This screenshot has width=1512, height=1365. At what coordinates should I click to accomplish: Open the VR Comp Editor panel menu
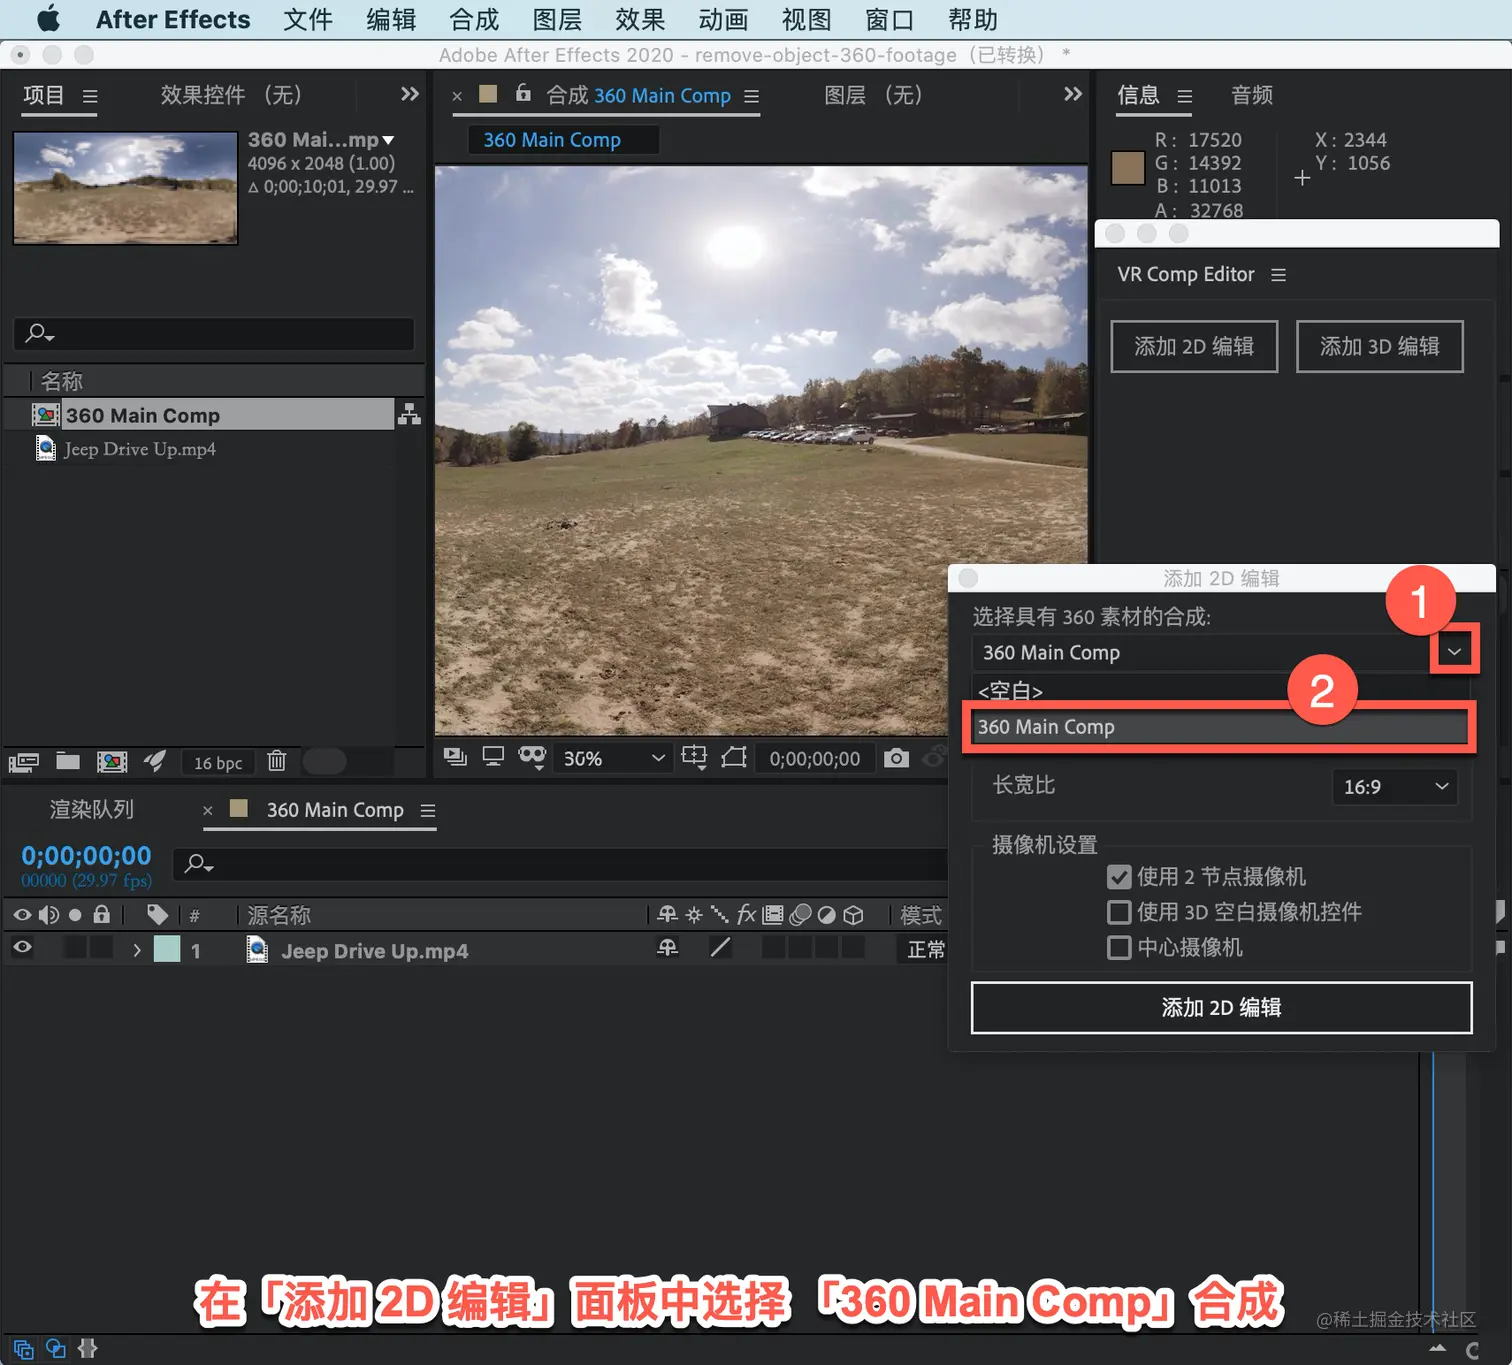pyautogui.click(x=1278, y=275)
